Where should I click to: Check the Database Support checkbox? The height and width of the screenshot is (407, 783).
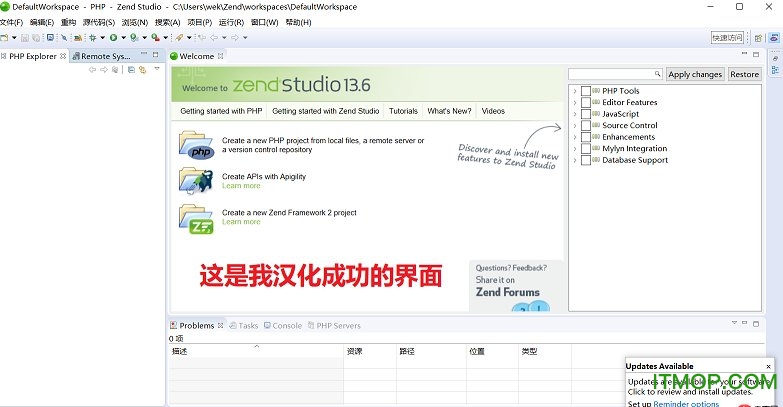click(x=586, y=160)
